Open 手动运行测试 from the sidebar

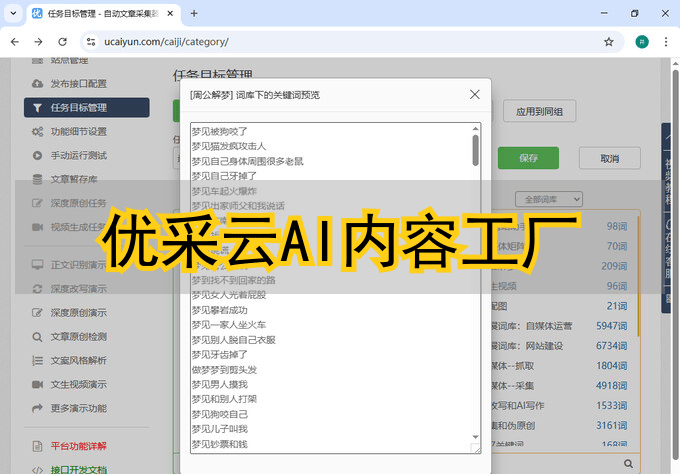[x=78, y=155]
